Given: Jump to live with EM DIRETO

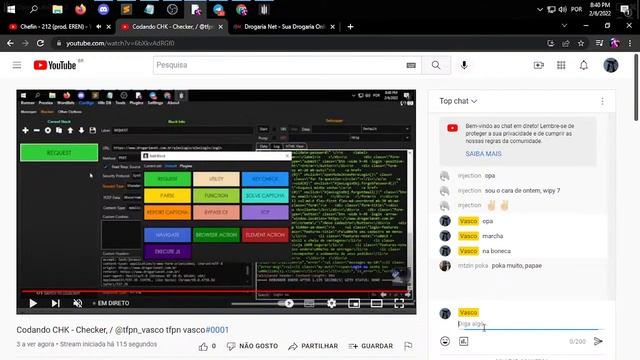Looking at the screenshot, I should (x=111, y=303).
